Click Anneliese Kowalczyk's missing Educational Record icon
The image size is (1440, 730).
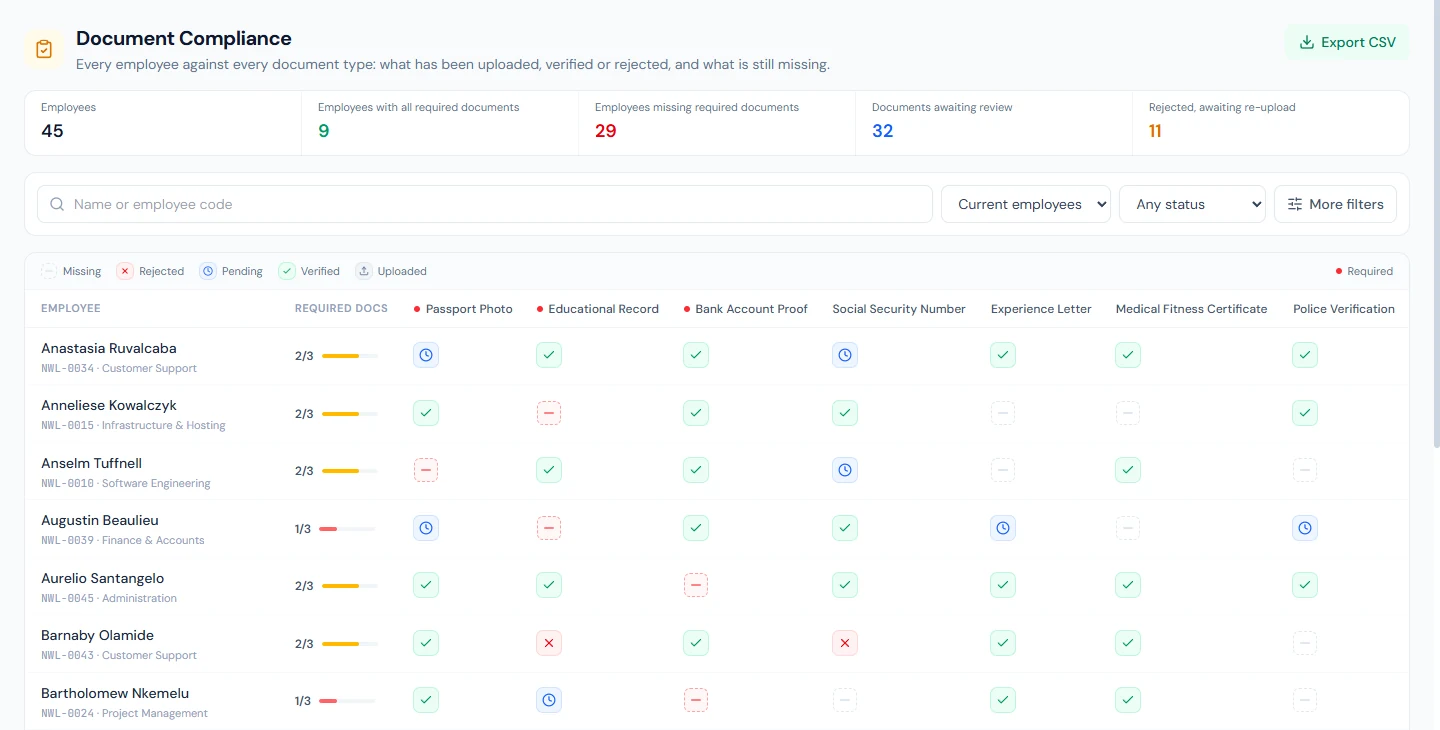(x=548, y=413)
